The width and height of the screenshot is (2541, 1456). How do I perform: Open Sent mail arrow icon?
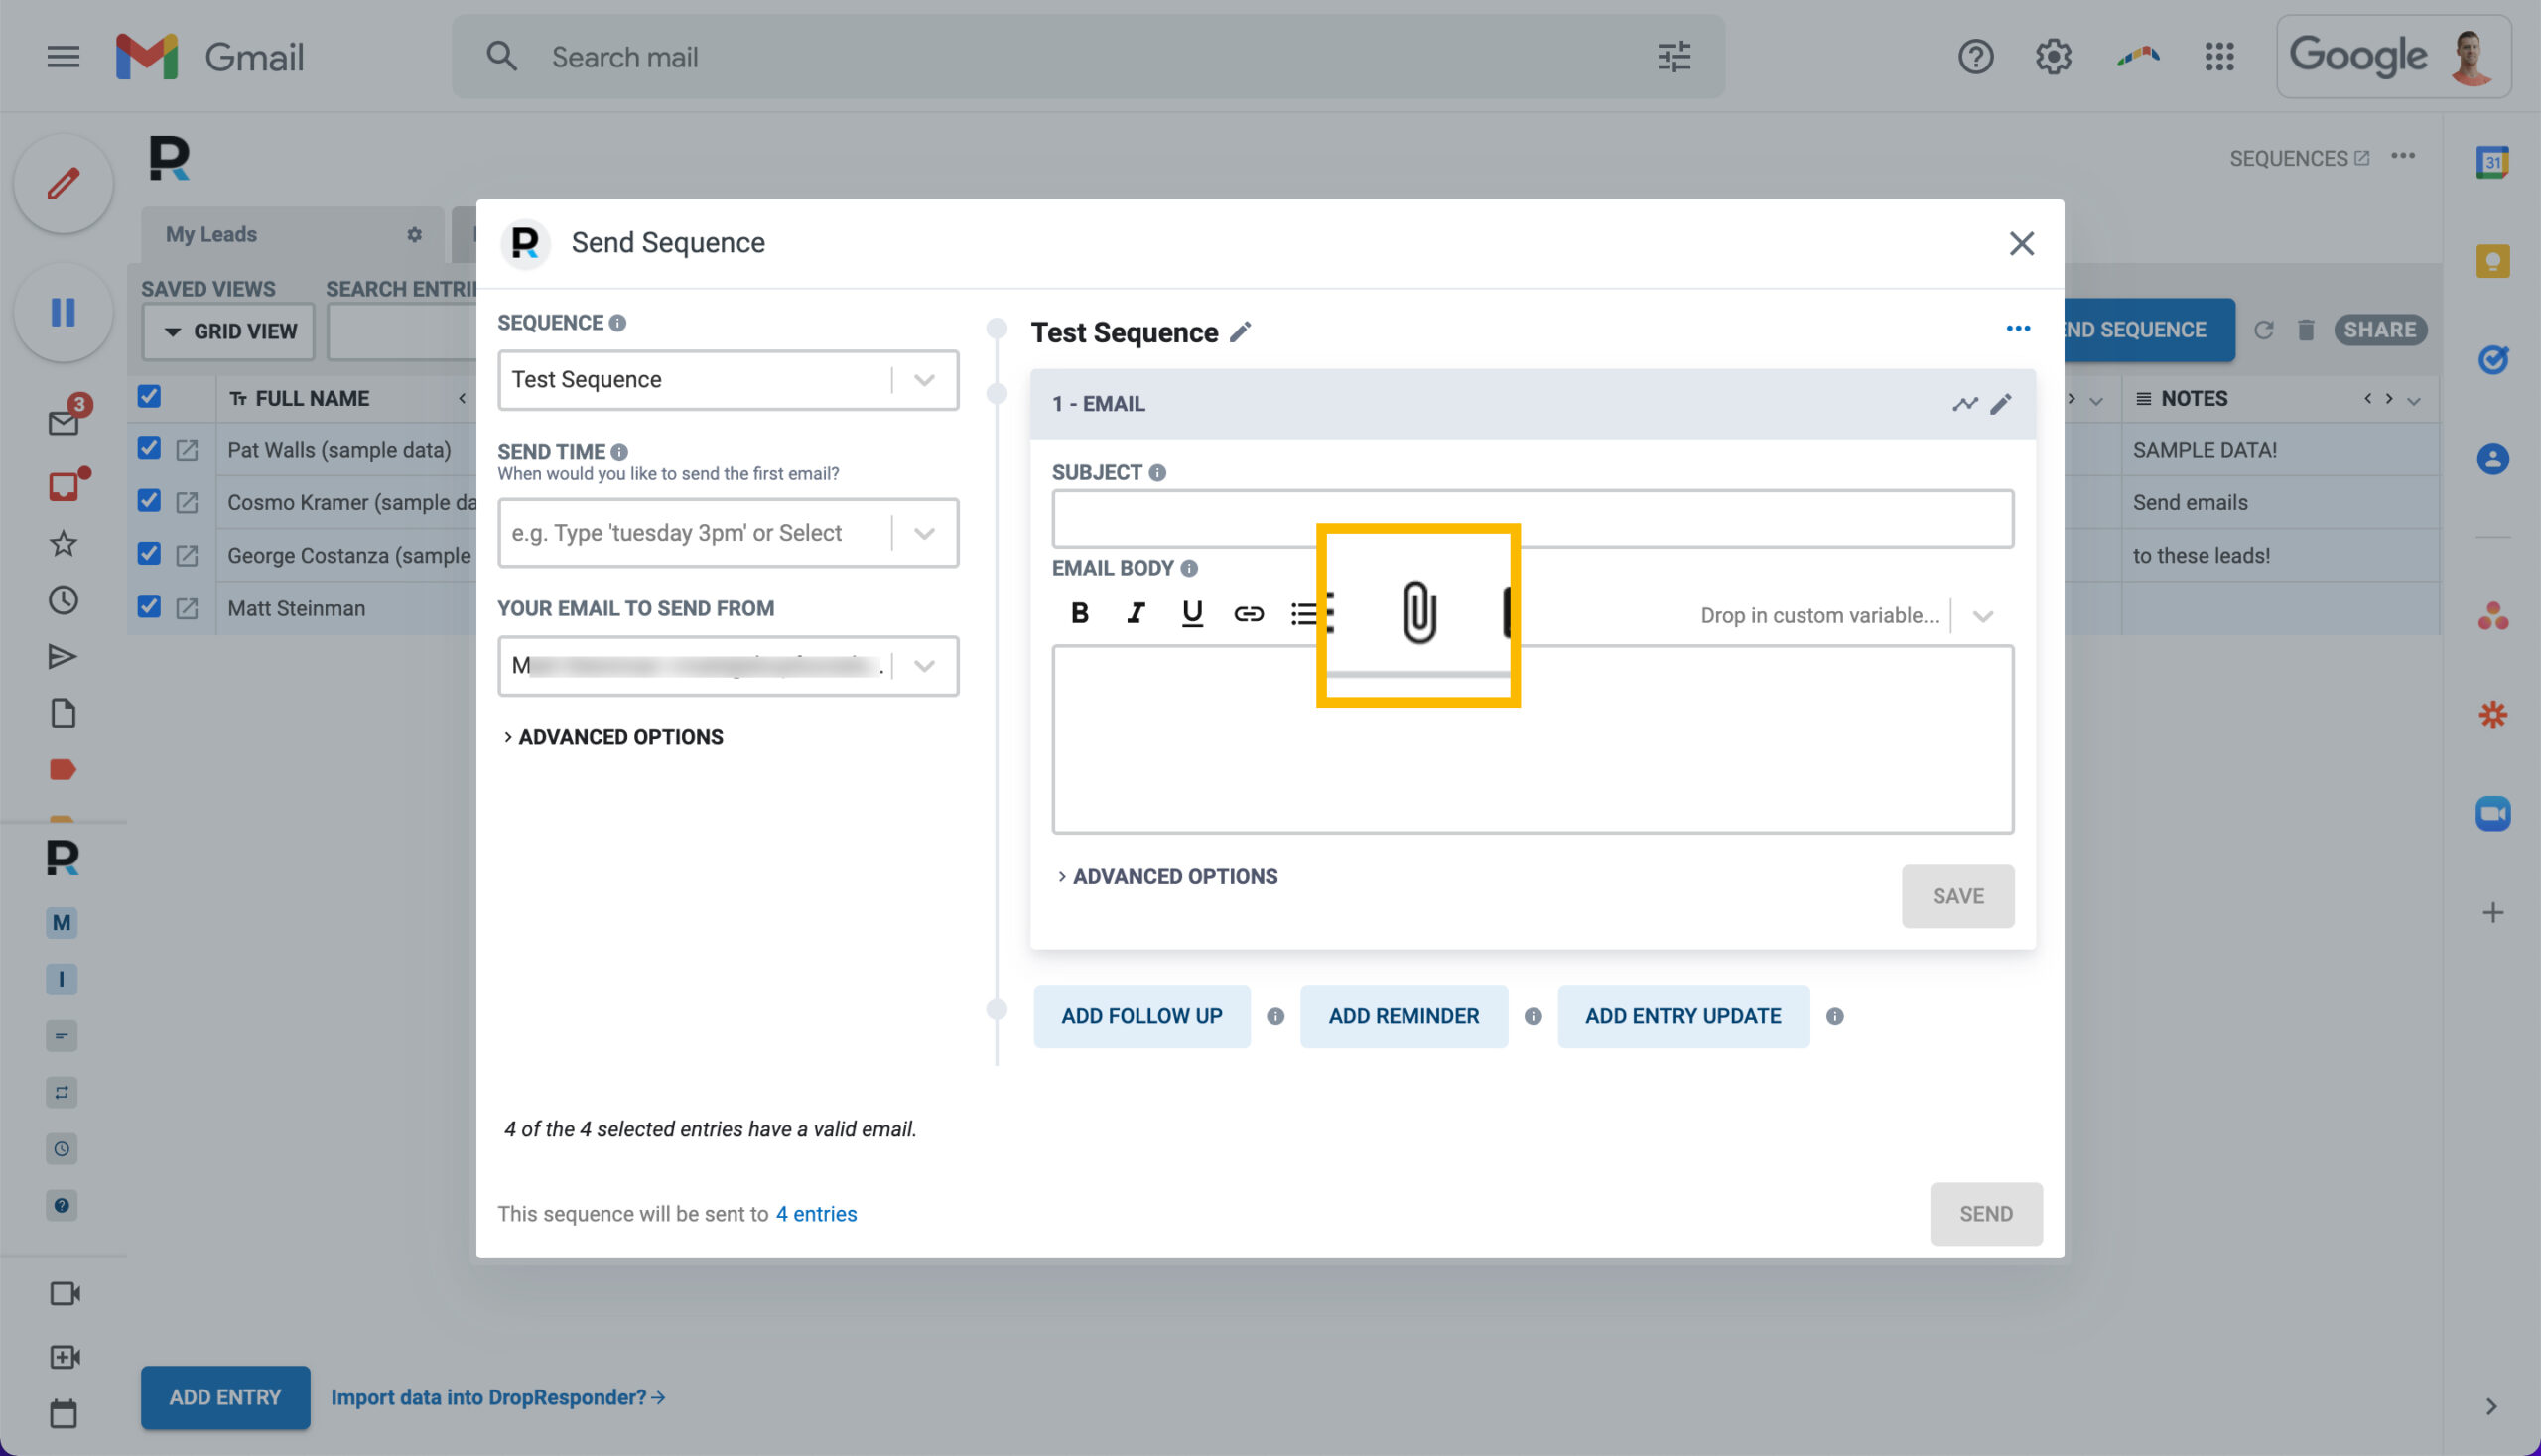click(63, 656)
